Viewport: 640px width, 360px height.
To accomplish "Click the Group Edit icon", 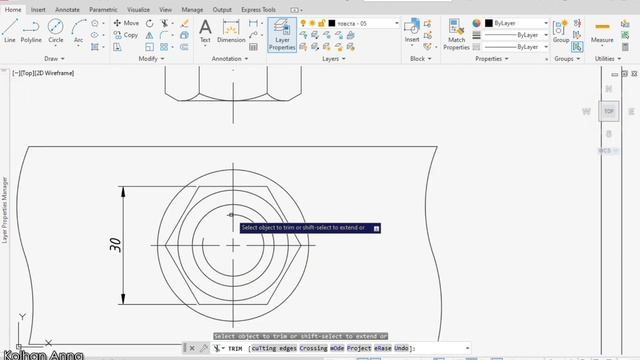I will [x=577, y=36].
